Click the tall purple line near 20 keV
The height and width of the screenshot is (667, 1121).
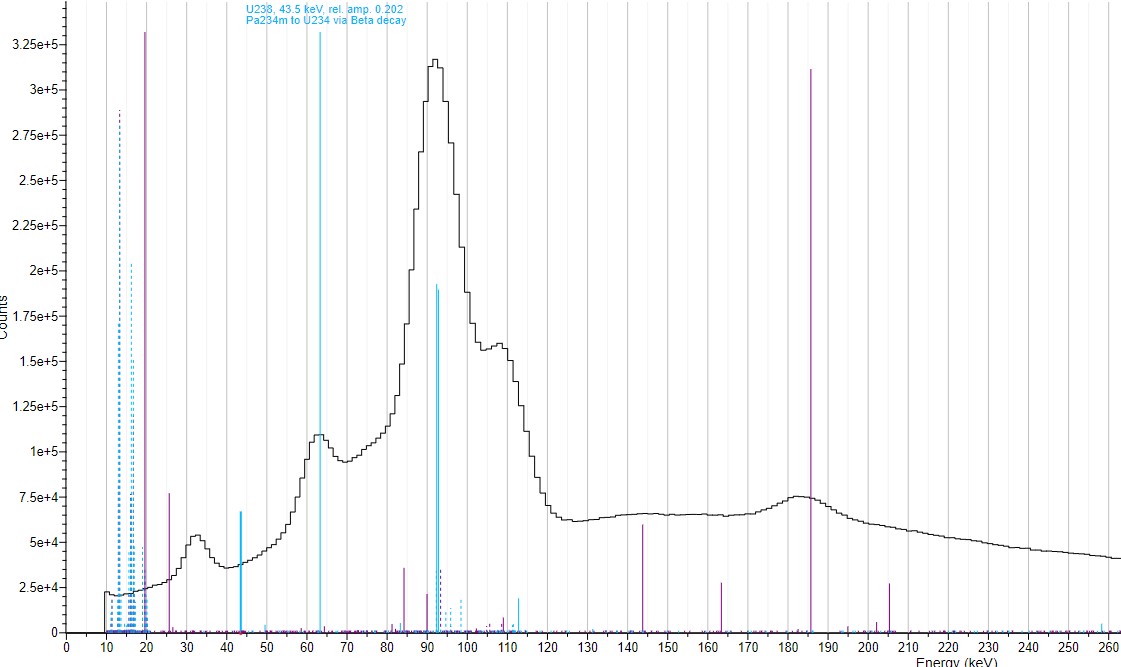pyautogui.click(x=145, y=330)
